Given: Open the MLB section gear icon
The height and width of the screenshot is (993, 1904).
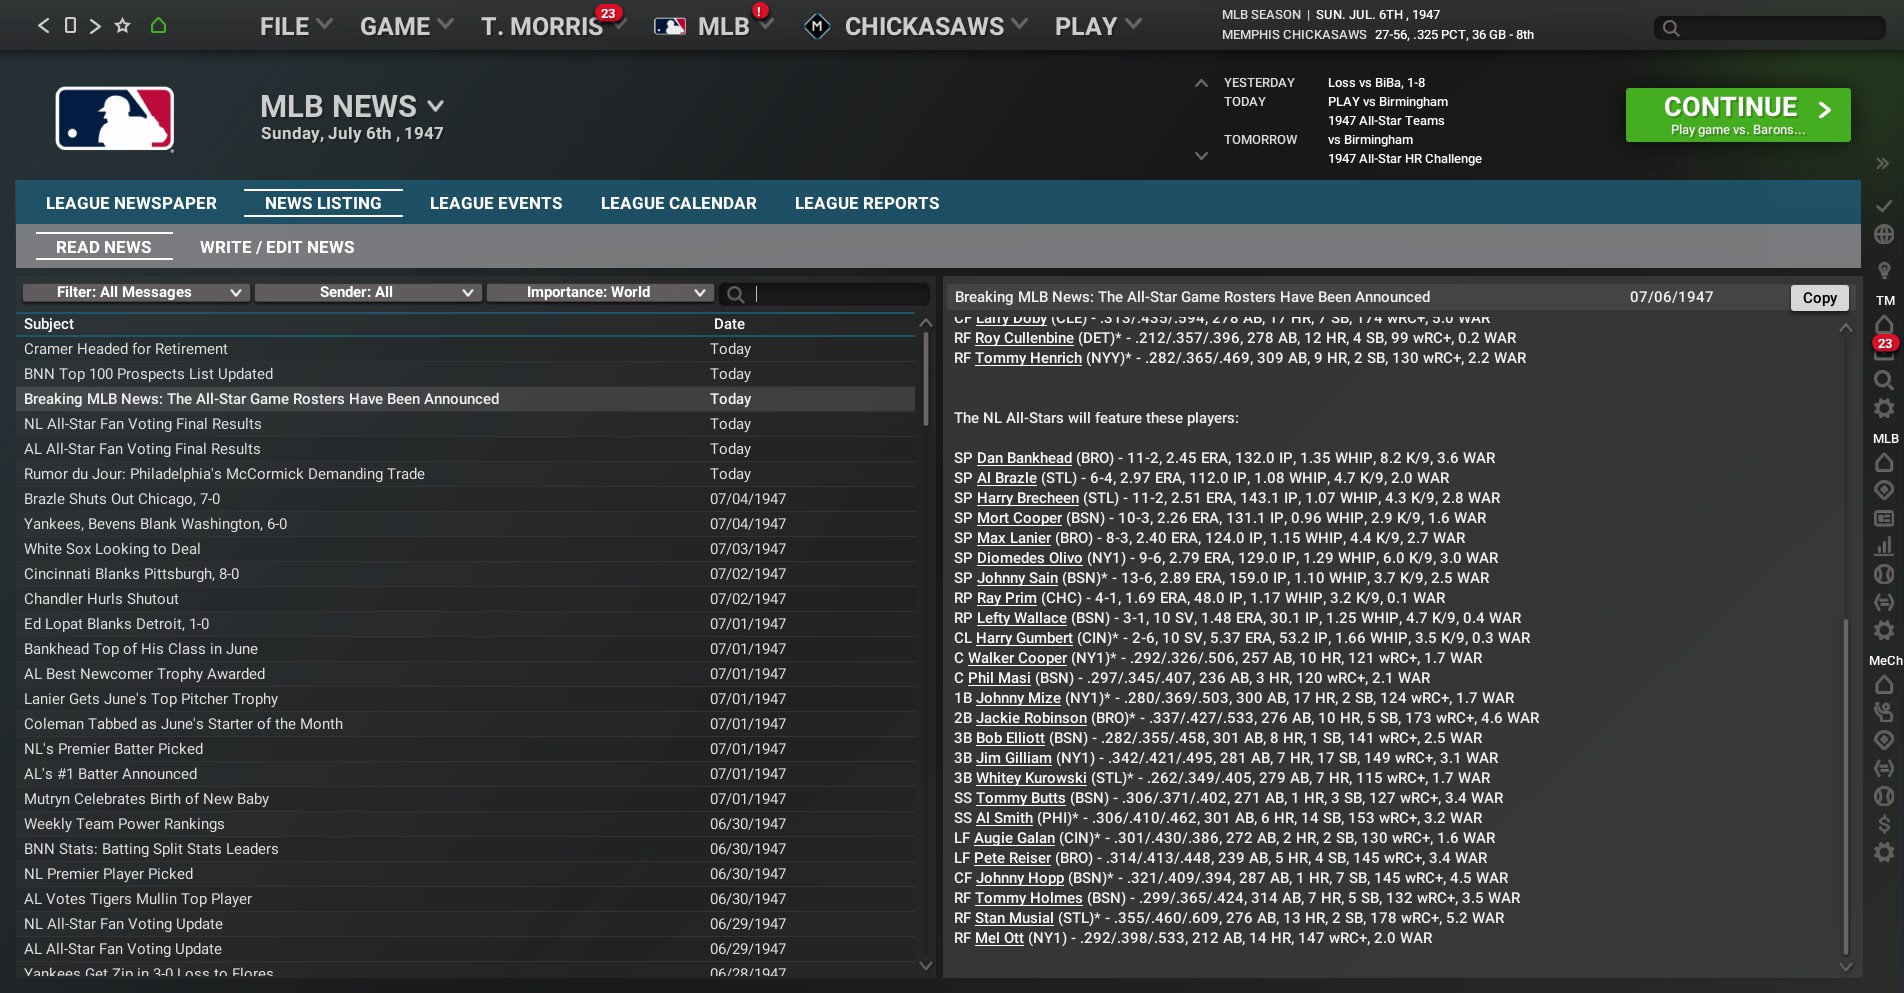Looking at the screenshot, I should tap(1884, 630).
